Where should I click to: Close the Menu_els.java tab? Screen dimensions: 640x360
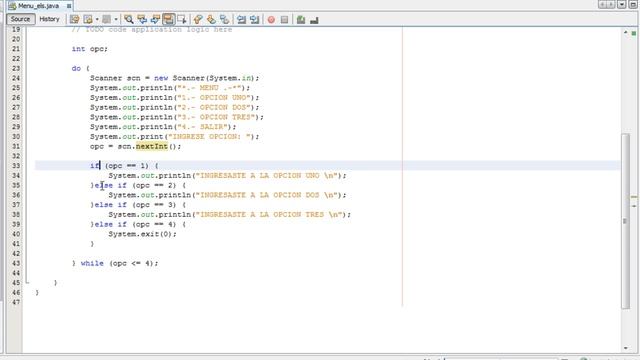pos(69,6)
